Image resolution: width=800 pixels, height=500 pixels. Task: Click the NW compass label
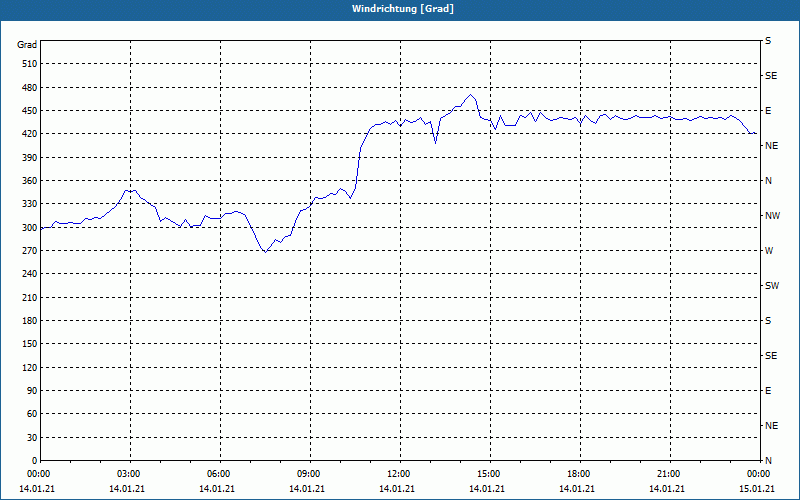pos(772,216)
